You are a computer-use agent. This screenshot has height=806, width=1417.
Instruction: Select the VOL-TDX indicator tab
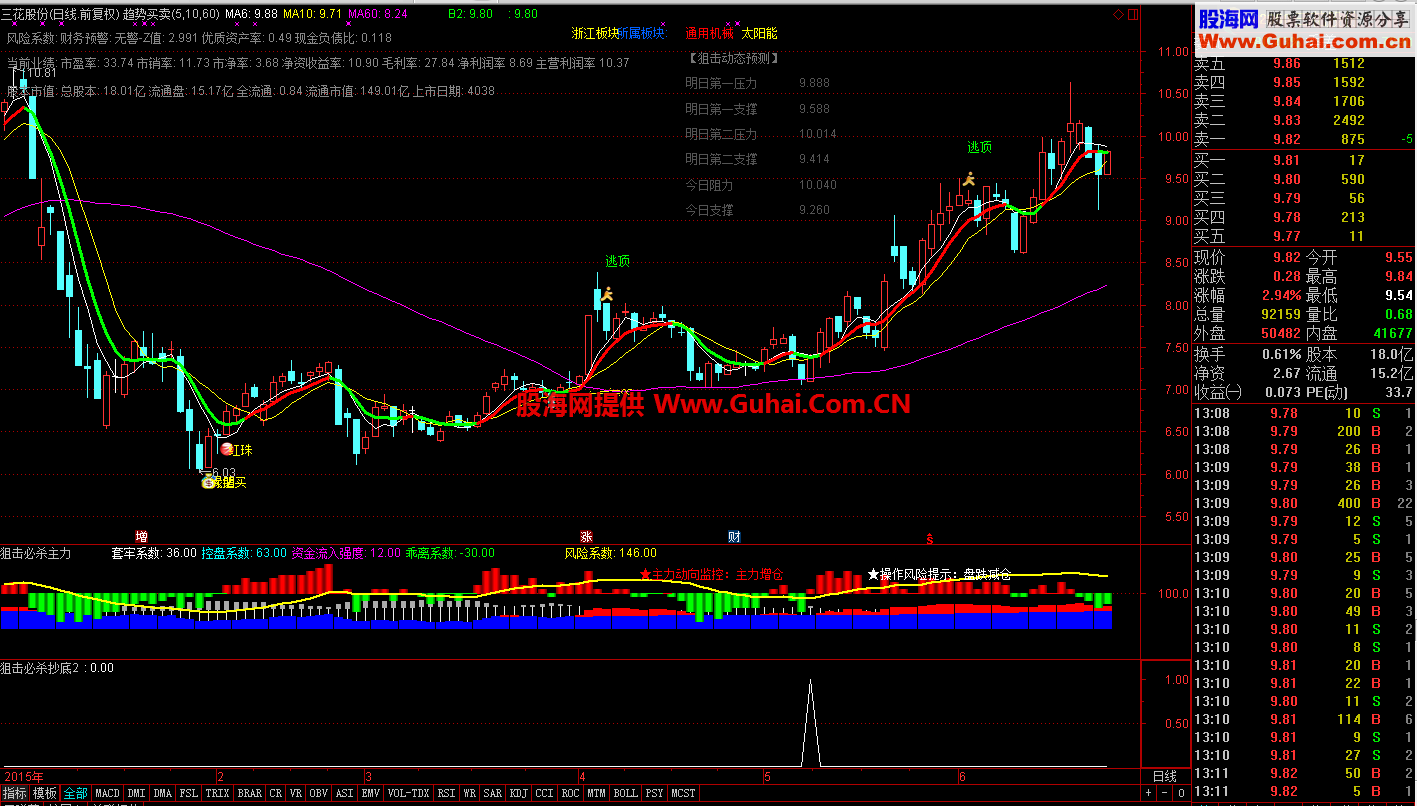407,793
